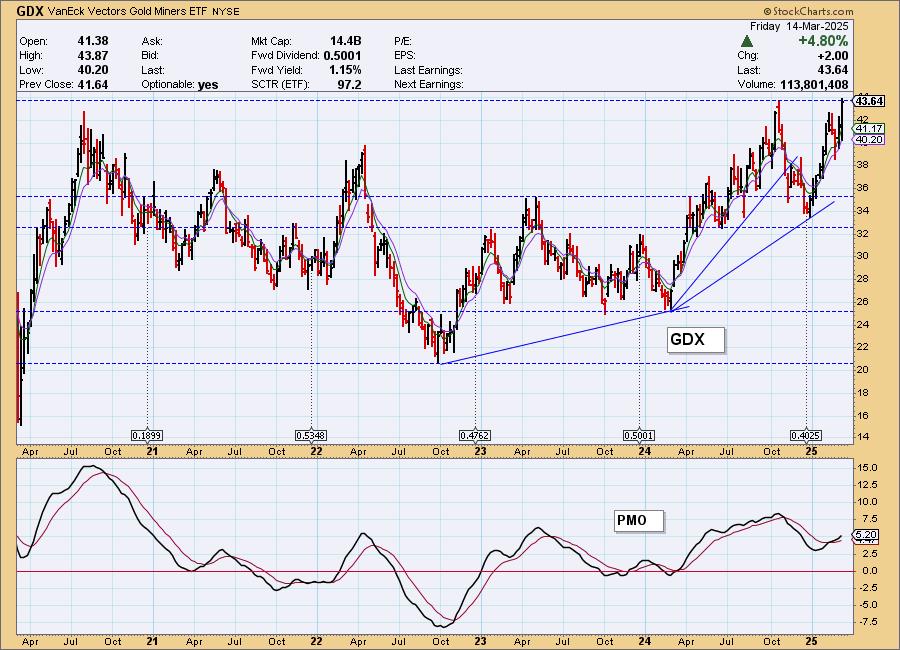Click the Fwd Dividend value in header
900x650 pixels.
(343, 55)
